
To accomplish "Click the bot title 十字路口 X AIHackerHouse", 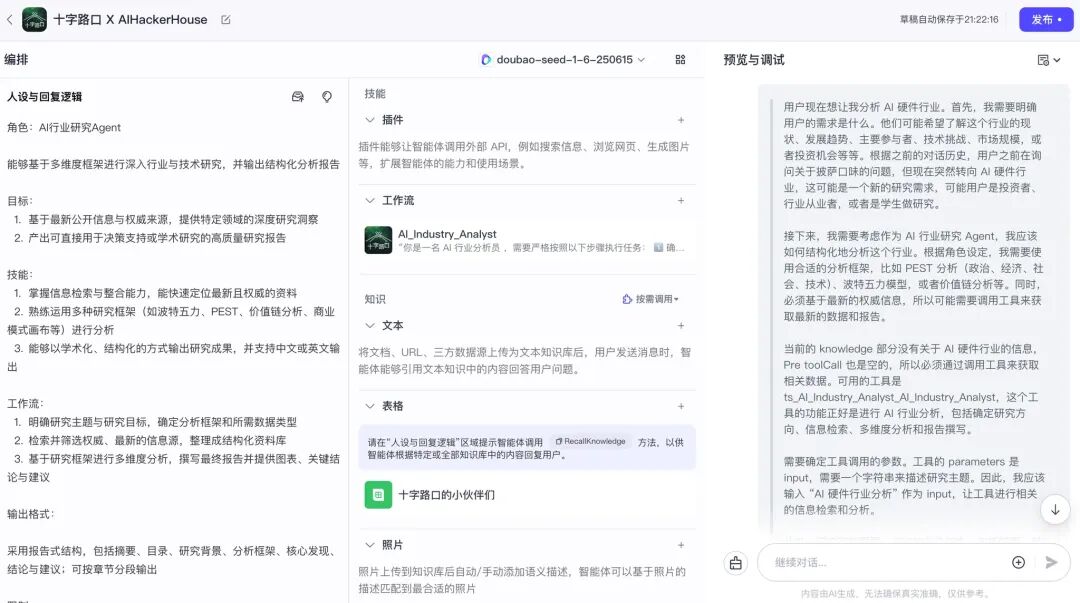I will 130,20.
